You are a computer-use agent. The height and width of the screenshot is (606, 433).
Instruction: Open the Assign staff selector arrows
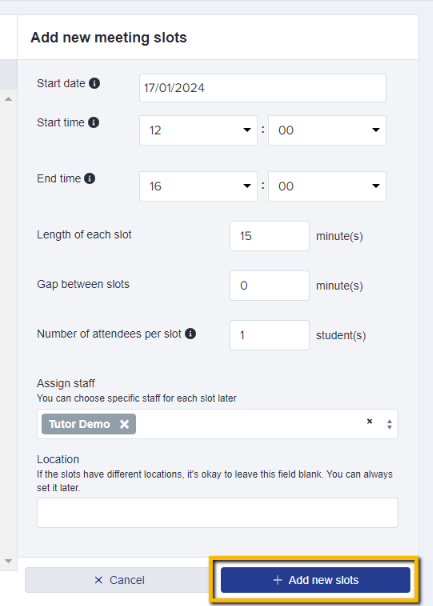(389, 424)
